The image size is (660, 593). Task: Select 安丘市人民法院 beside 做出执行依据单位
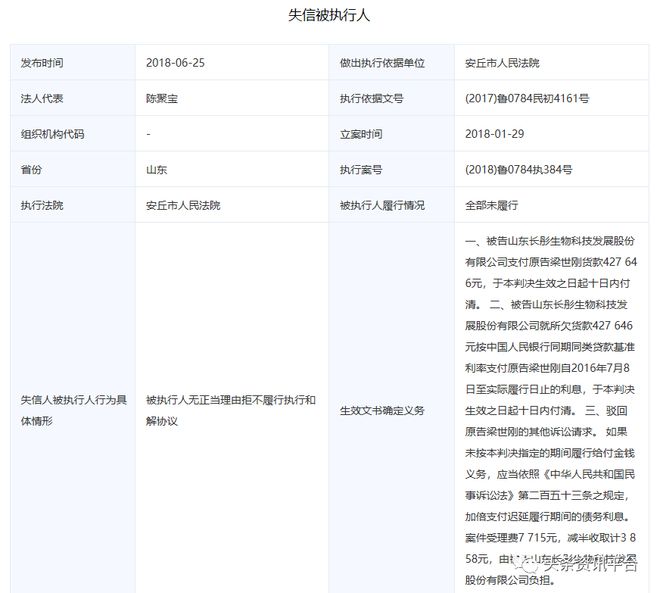tap(502, 63)
